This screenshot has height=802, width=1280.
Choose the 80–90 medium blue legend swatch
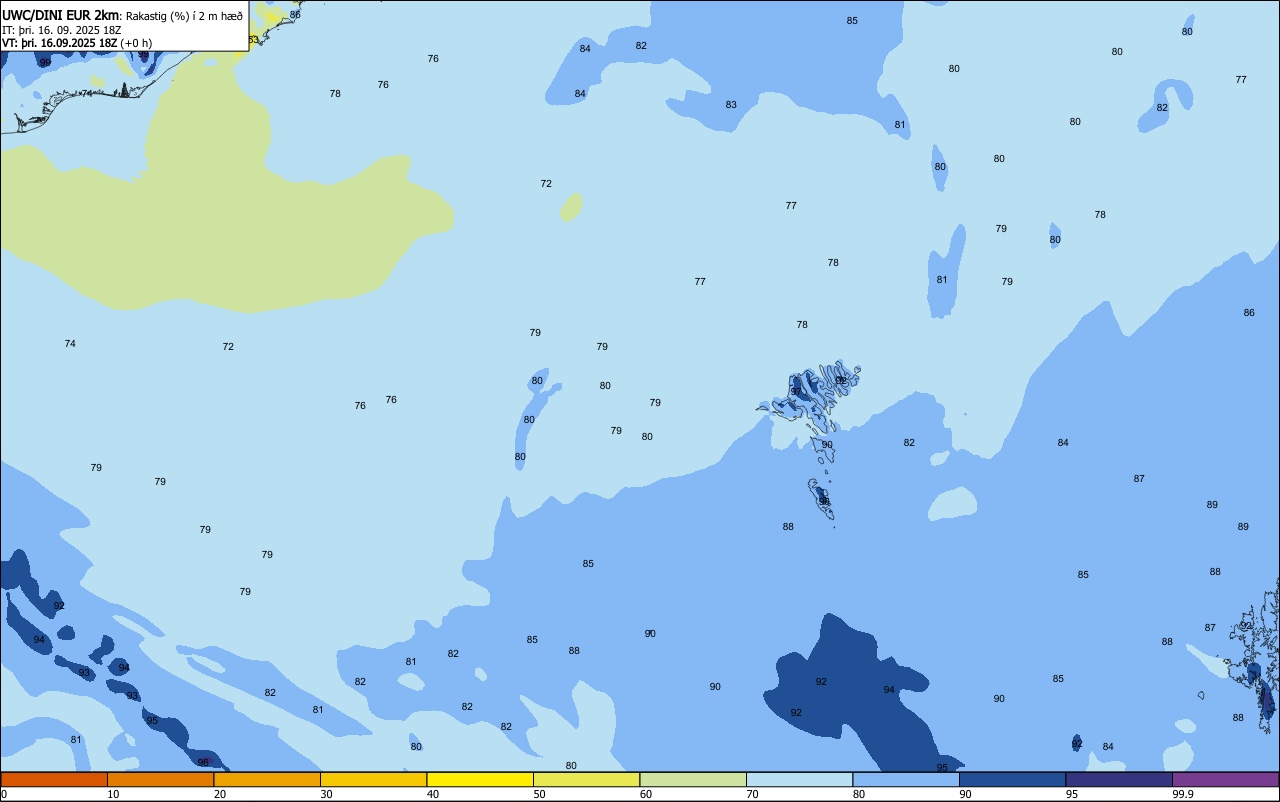pyautogui.click(x=906, y=779)
